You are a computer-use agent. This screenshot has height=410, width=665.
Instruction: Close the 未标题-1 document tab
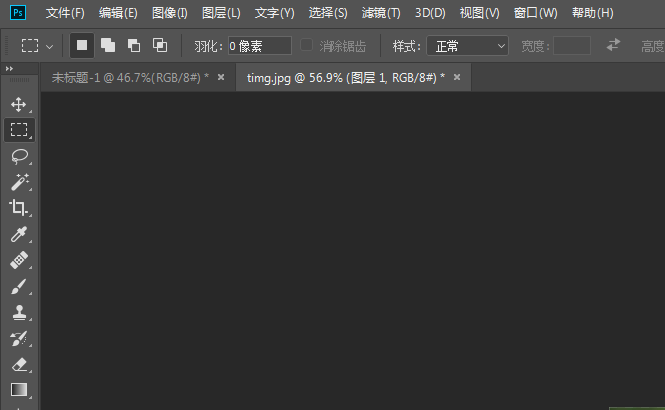[221, 77]
